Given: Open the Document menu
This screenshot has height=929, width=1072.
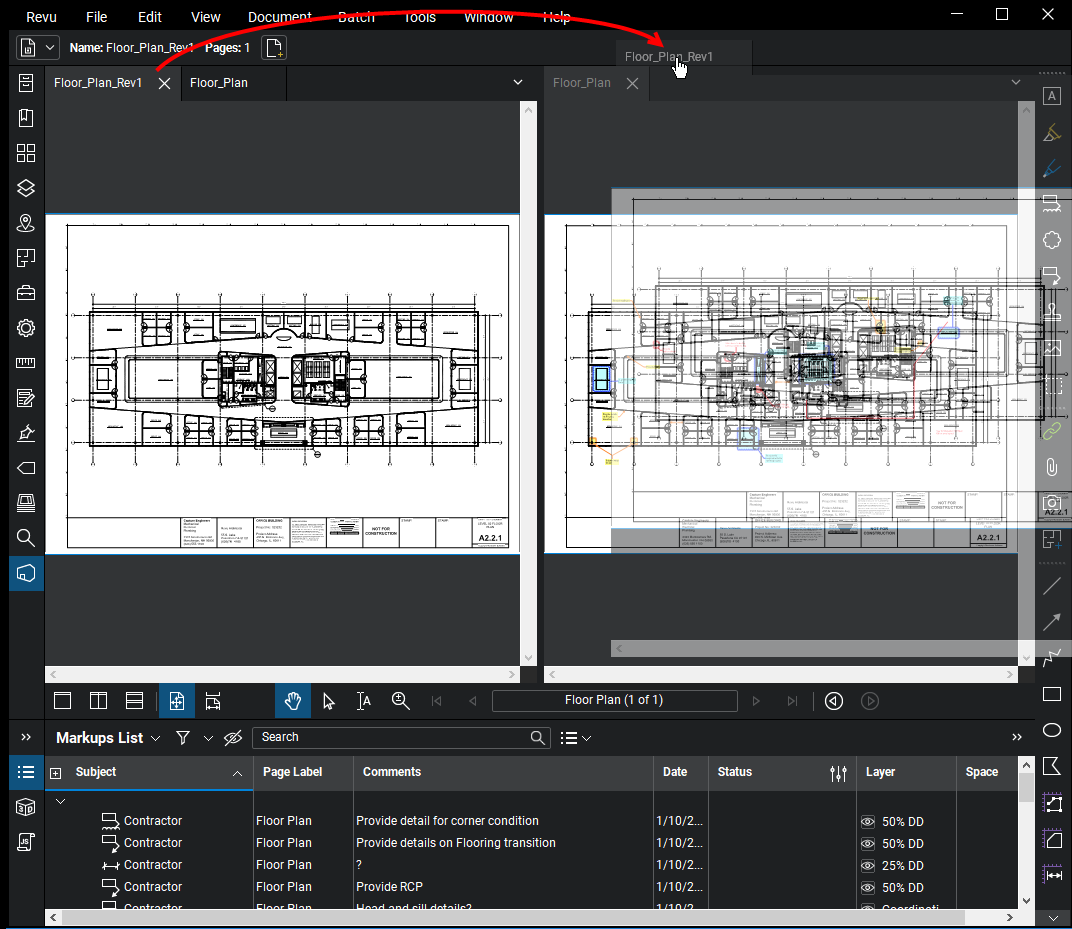Looking at the screenshot, I should (279, 17).
